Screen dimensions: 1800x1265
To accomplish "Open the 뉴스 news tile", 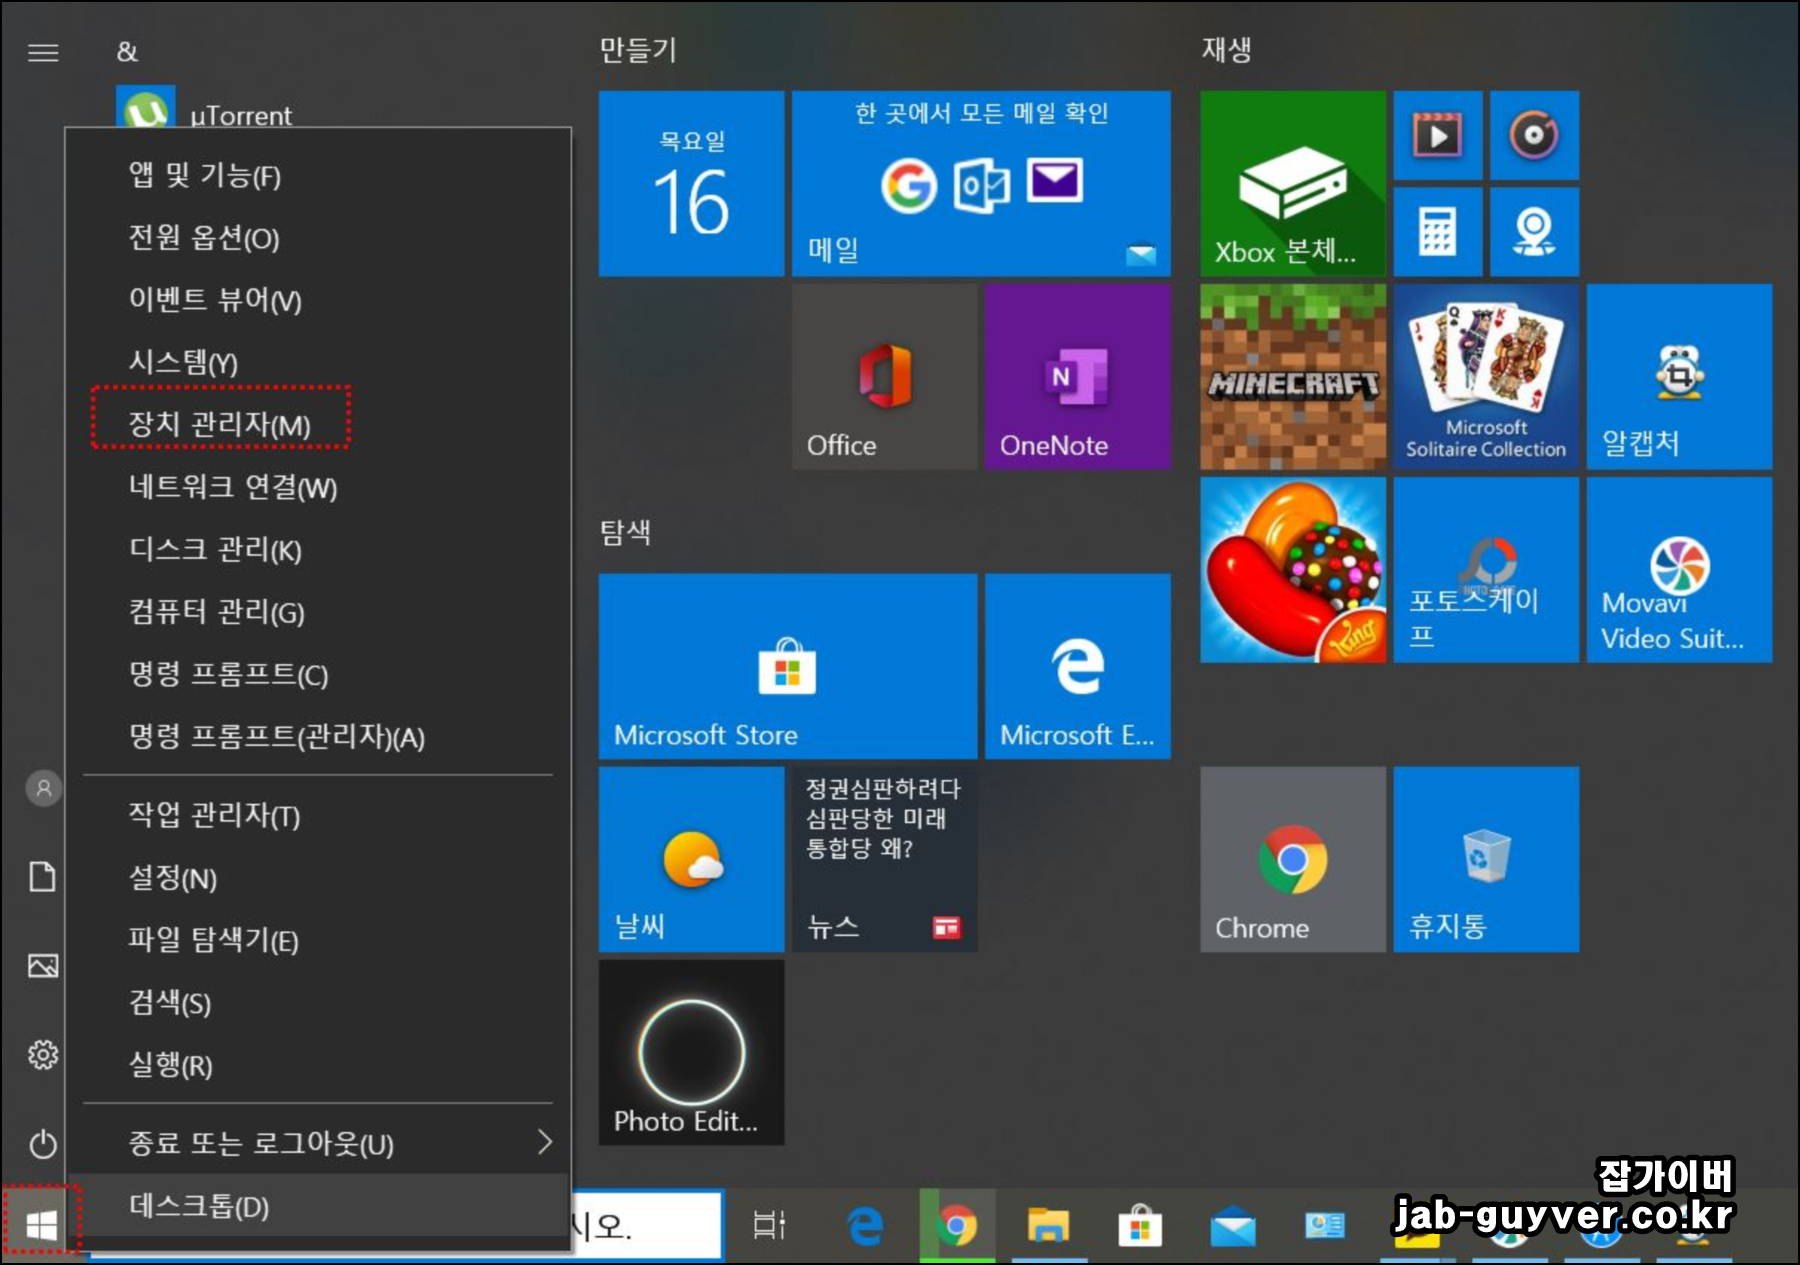I will pos(884,859).
